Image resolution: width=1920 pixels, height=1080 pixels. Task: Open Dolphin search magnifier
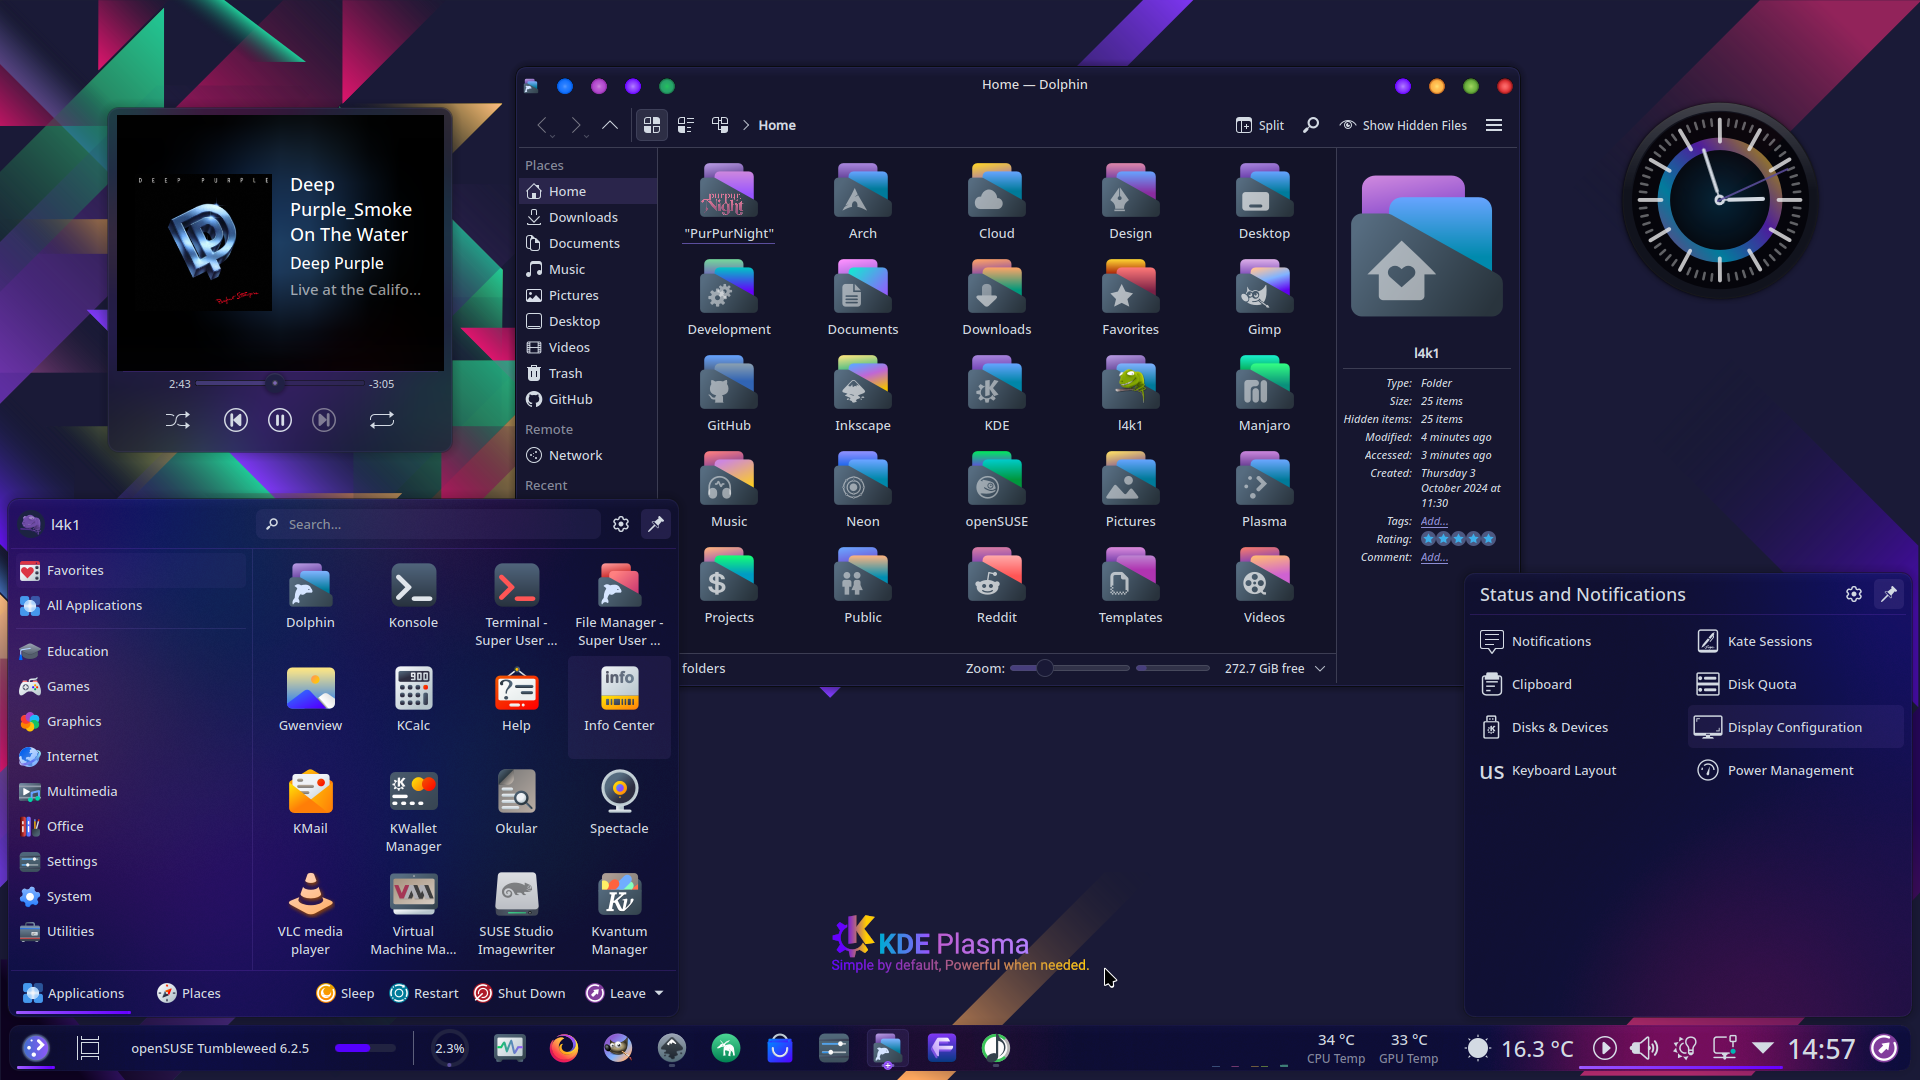(x=1311, y=125)
